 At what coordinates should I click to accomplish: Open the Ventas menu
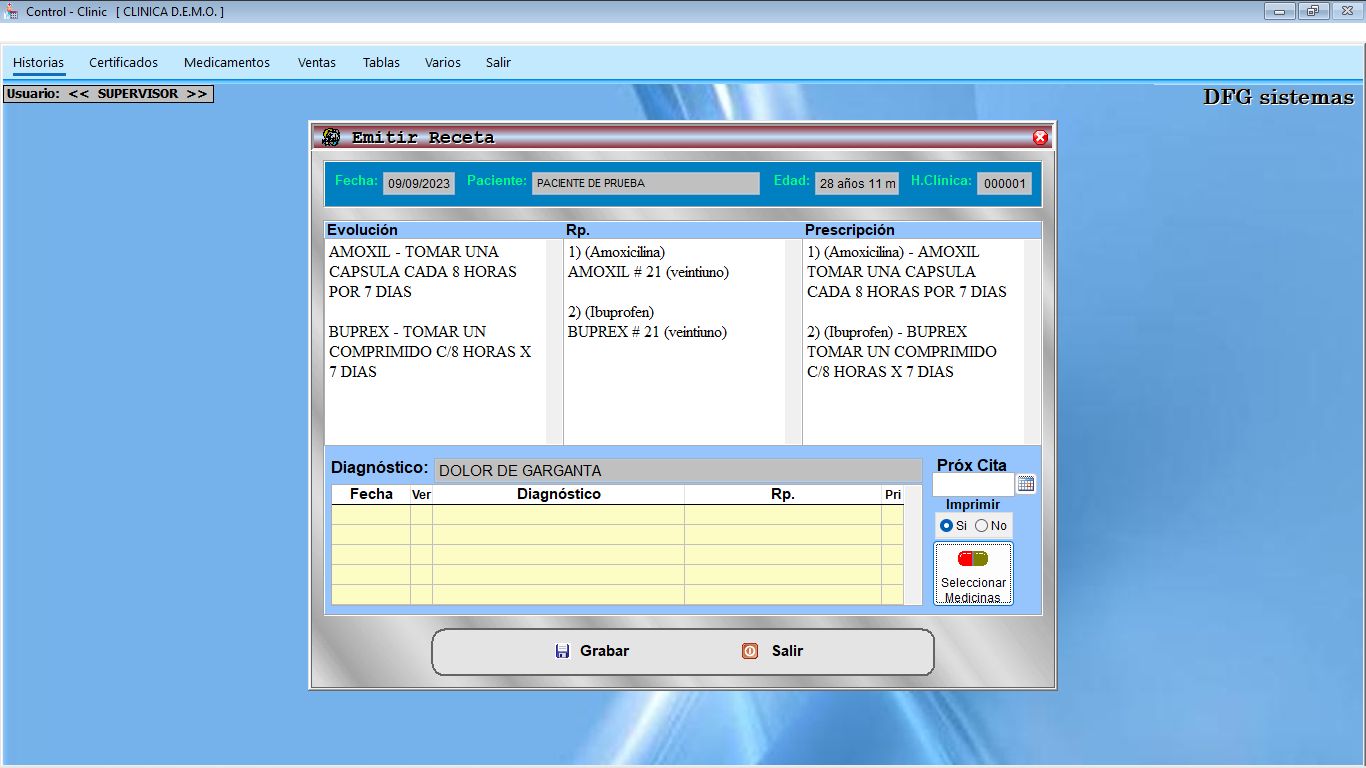tap(317, 62)
